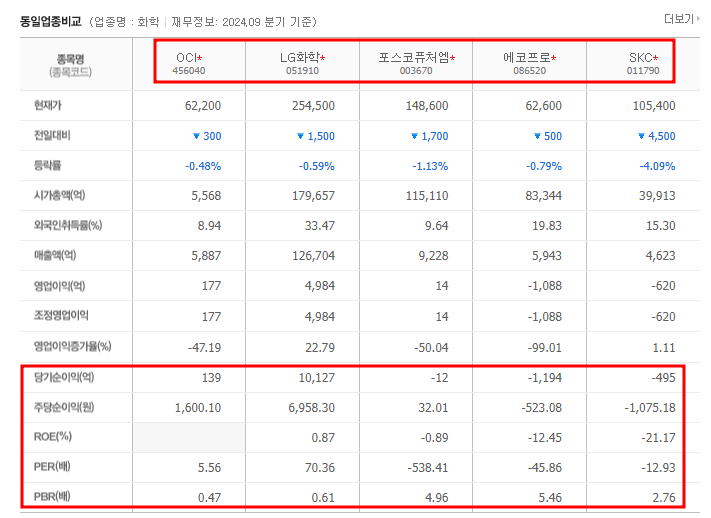Select EPS 1,600.10 cell
The image size is (711, 518).
pyautogui.click(x=198, y=407)
